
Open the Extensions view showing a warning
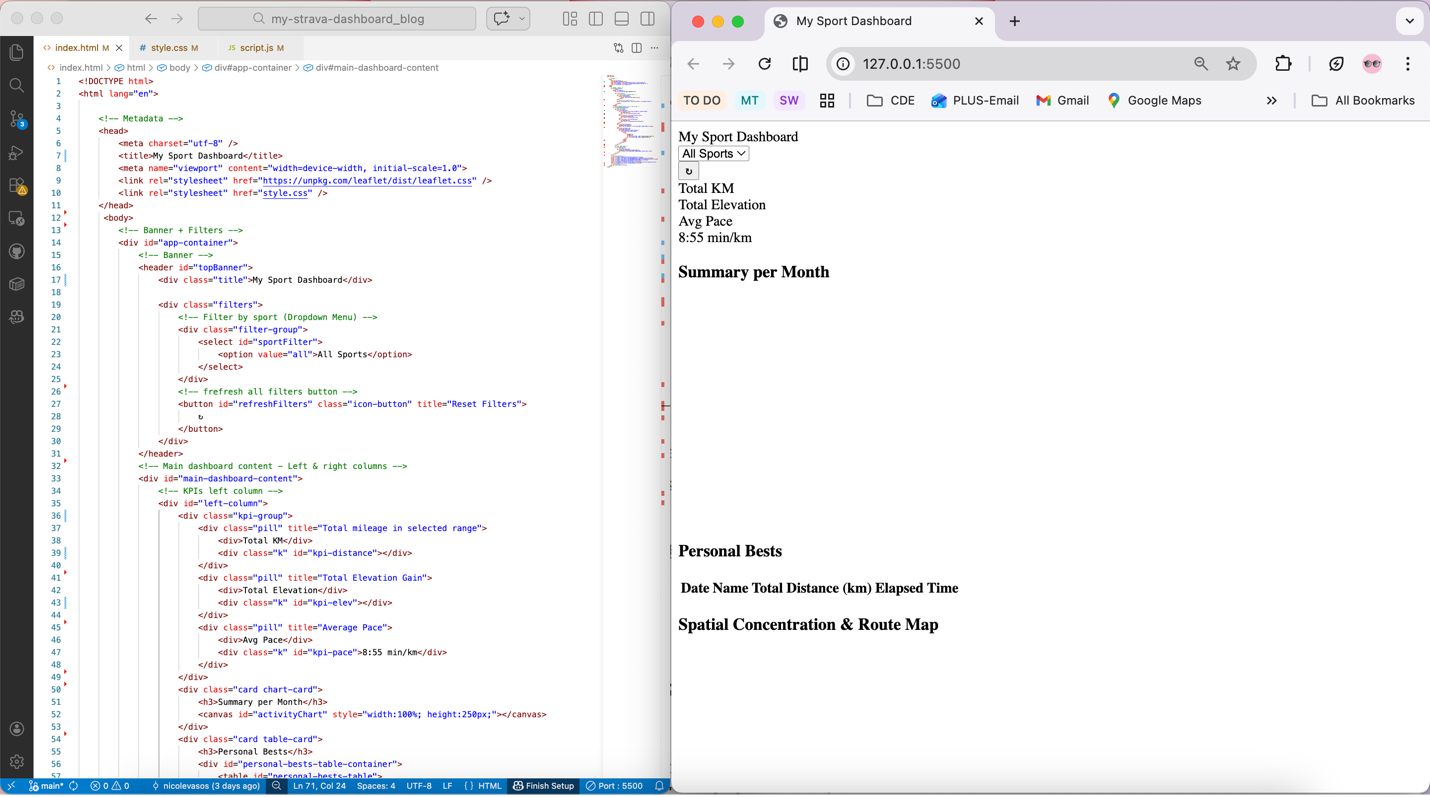(16, 185)
